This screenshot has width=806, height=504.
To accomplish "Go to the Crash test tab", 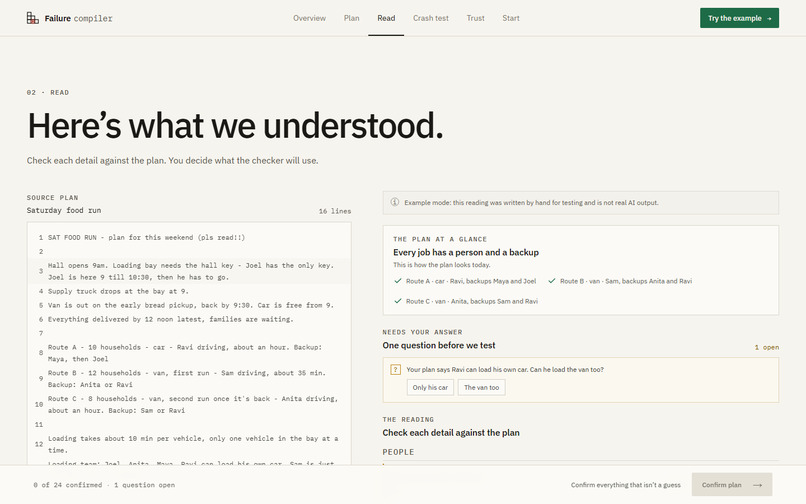I will pos(431,18).
